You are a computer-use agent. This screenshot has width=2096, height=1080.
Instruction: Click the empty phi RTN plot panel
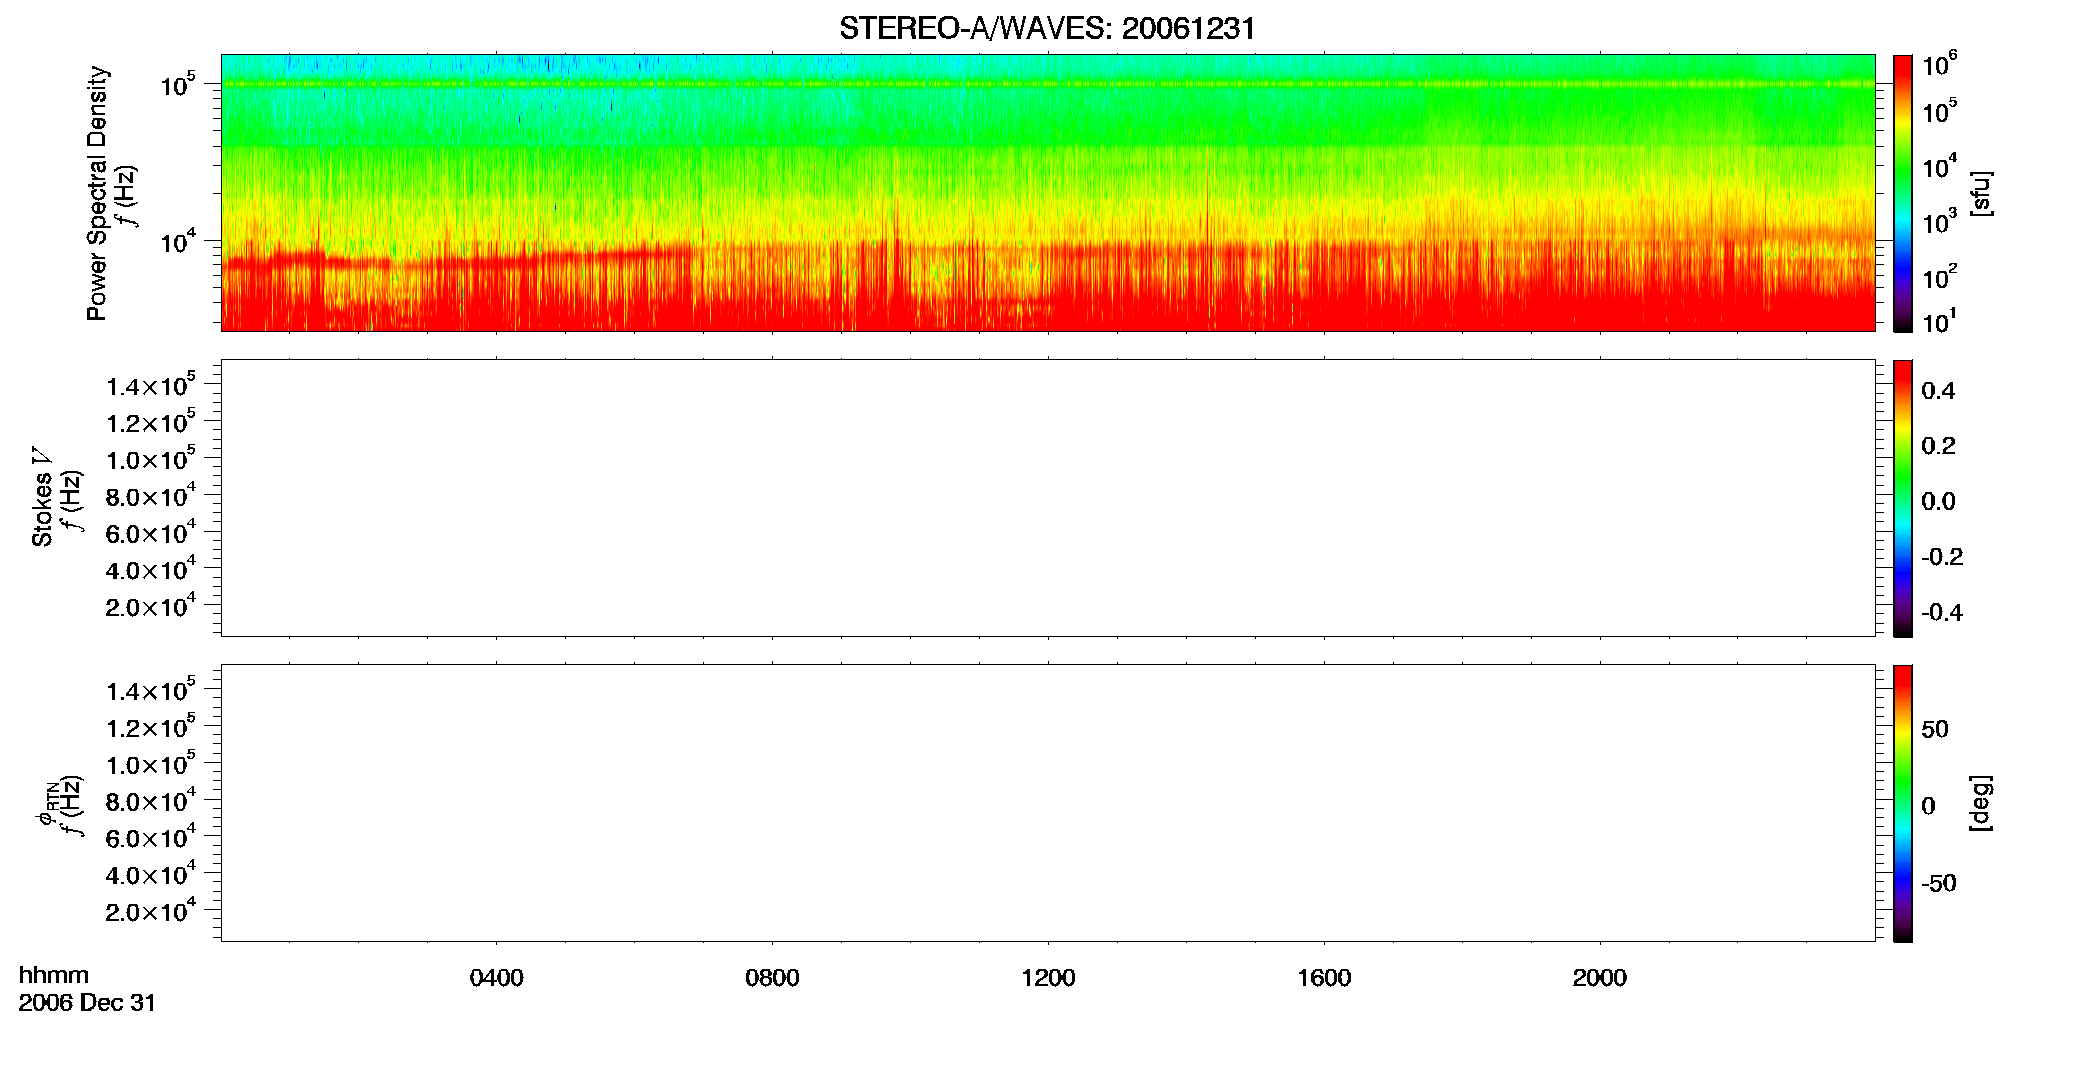1048,803
